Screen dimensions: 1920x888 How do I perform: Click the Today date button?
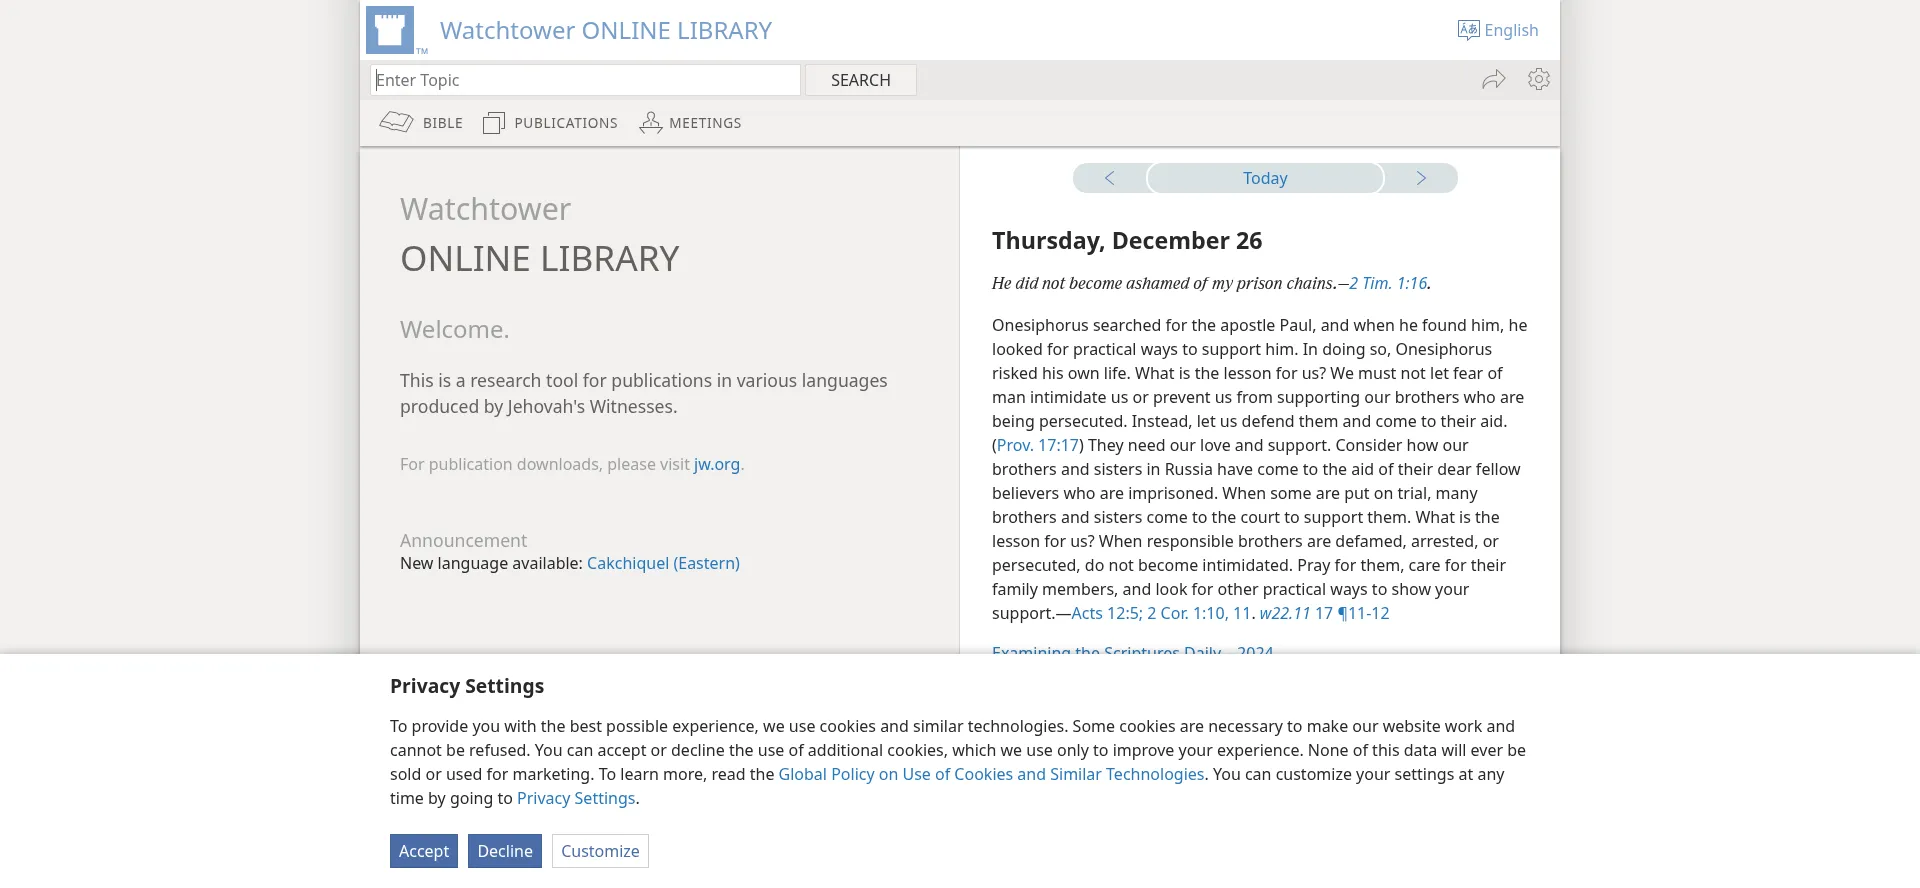tap(1265, 178)
